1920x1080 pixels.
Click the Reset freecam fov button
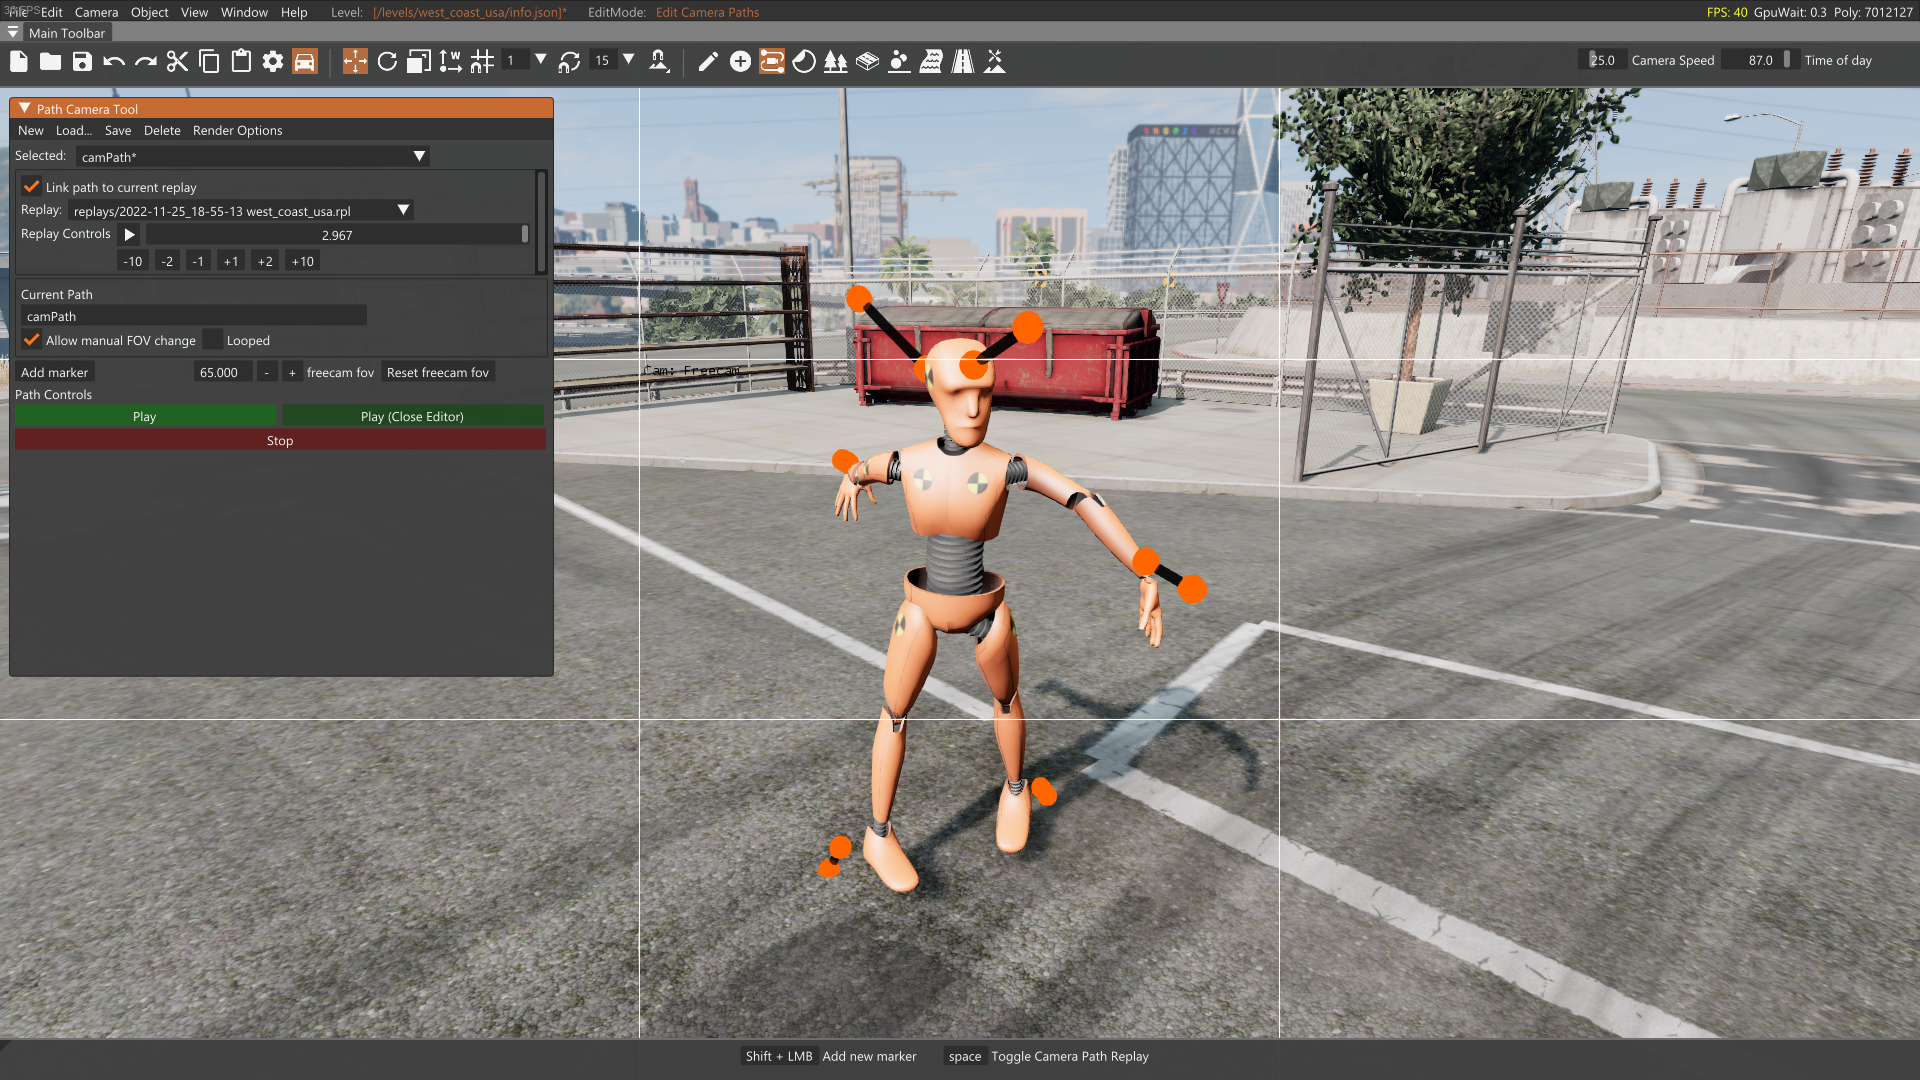tap(438, 372)
